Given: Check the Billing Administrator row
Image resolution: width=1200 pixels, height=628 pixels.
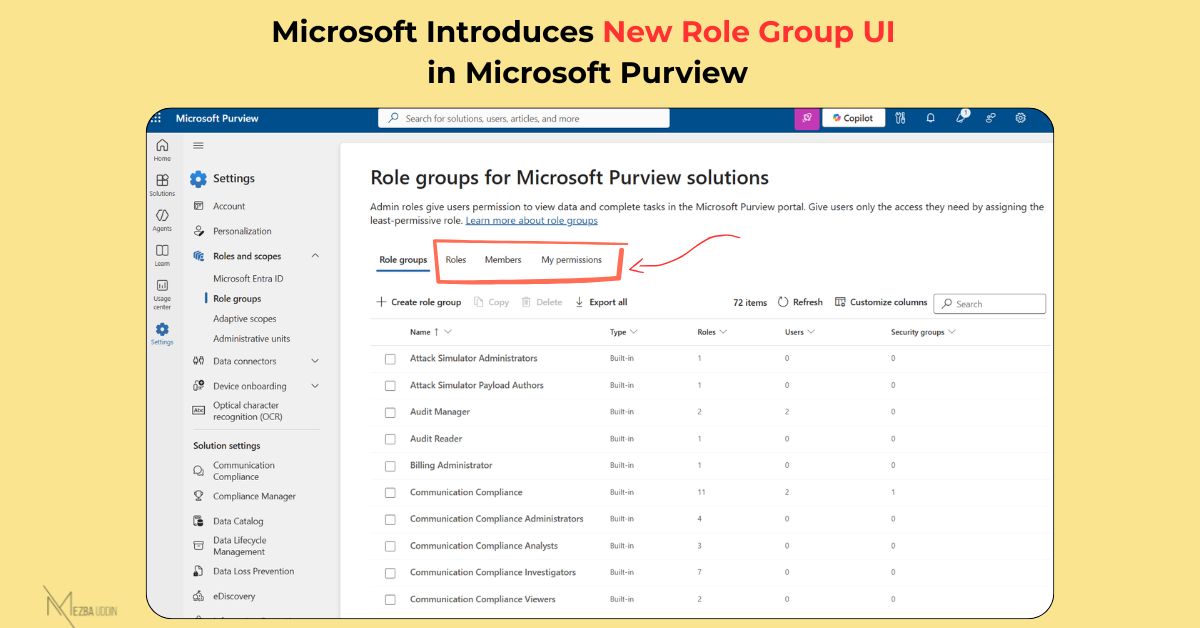Looking at the screenshot, I should [390, 466].
